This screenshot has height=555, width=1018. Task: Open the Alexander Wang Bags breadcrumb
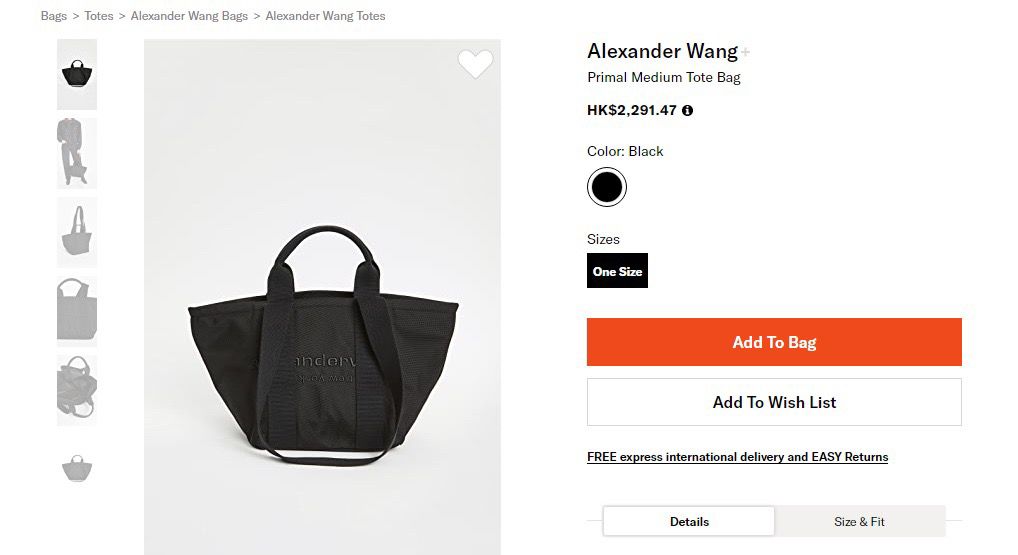click(189, 16)
